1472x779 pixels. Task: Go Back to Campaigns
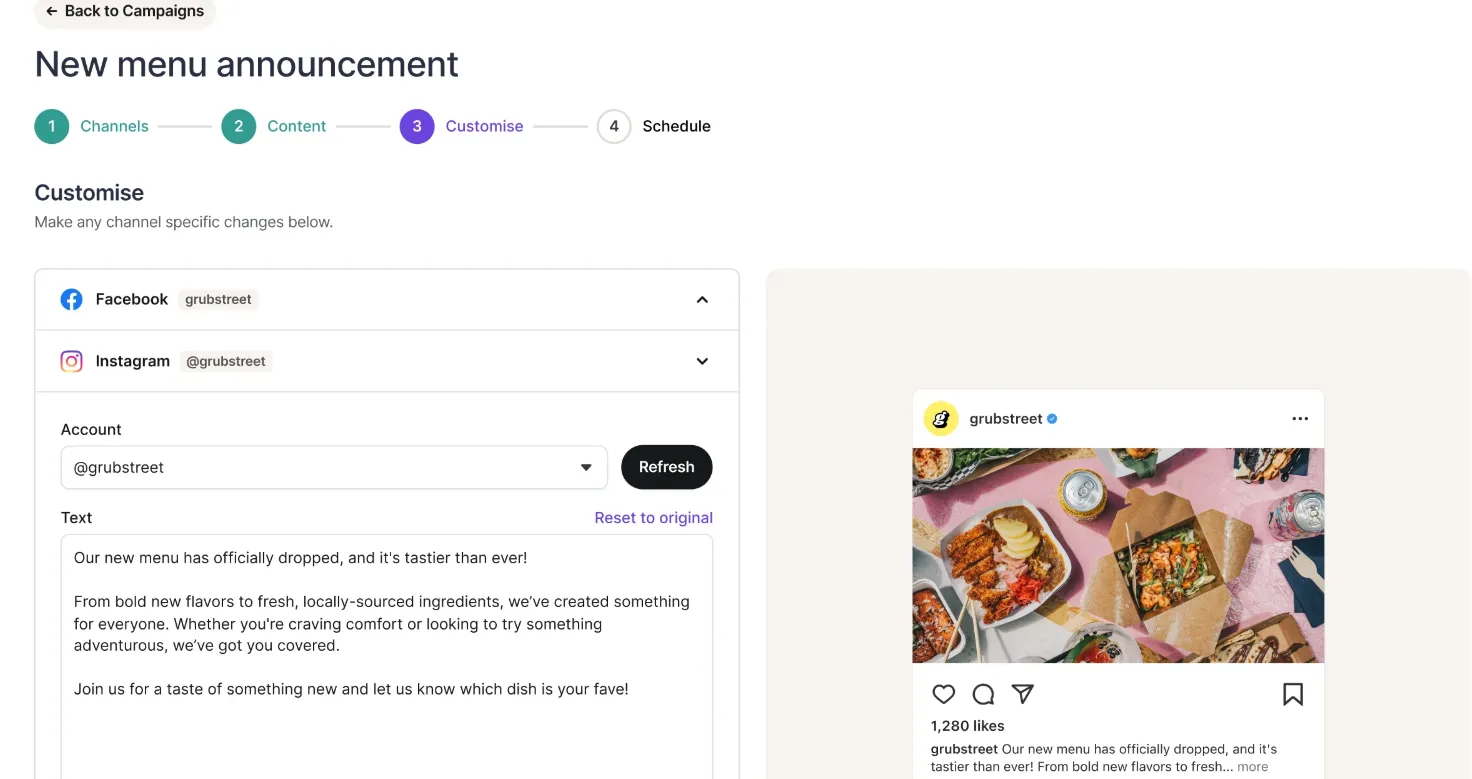(x=124, y=11)
